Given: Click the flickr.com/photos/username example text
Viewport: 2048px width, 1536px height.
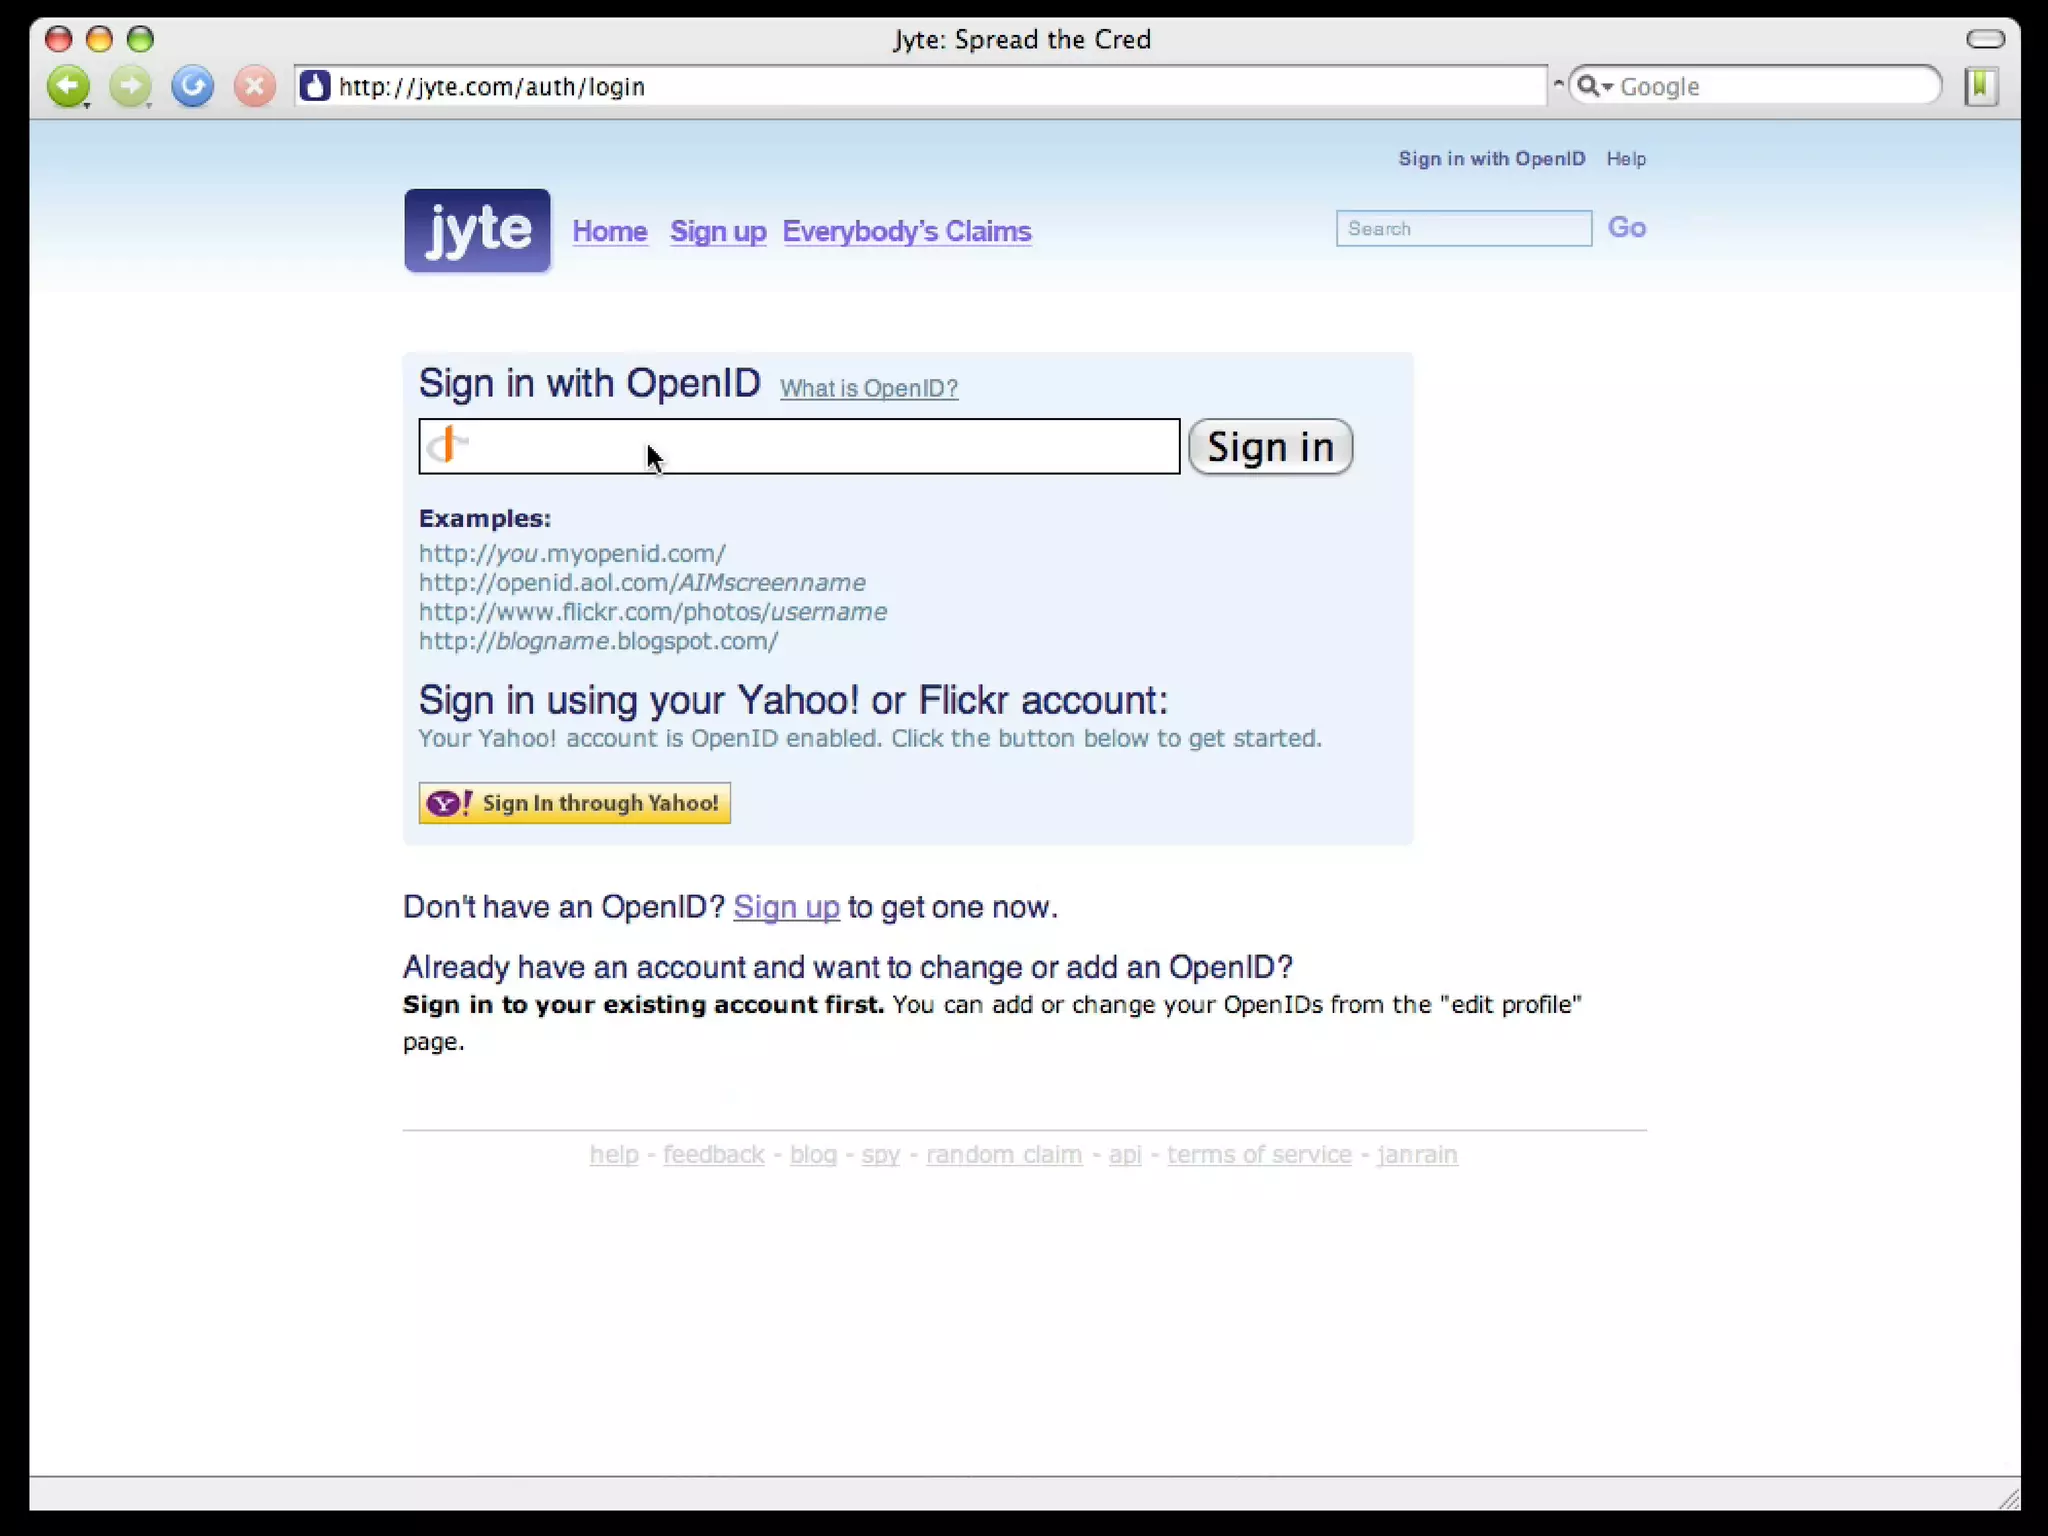Looking at the screenshot, I should tap(652, 611).
